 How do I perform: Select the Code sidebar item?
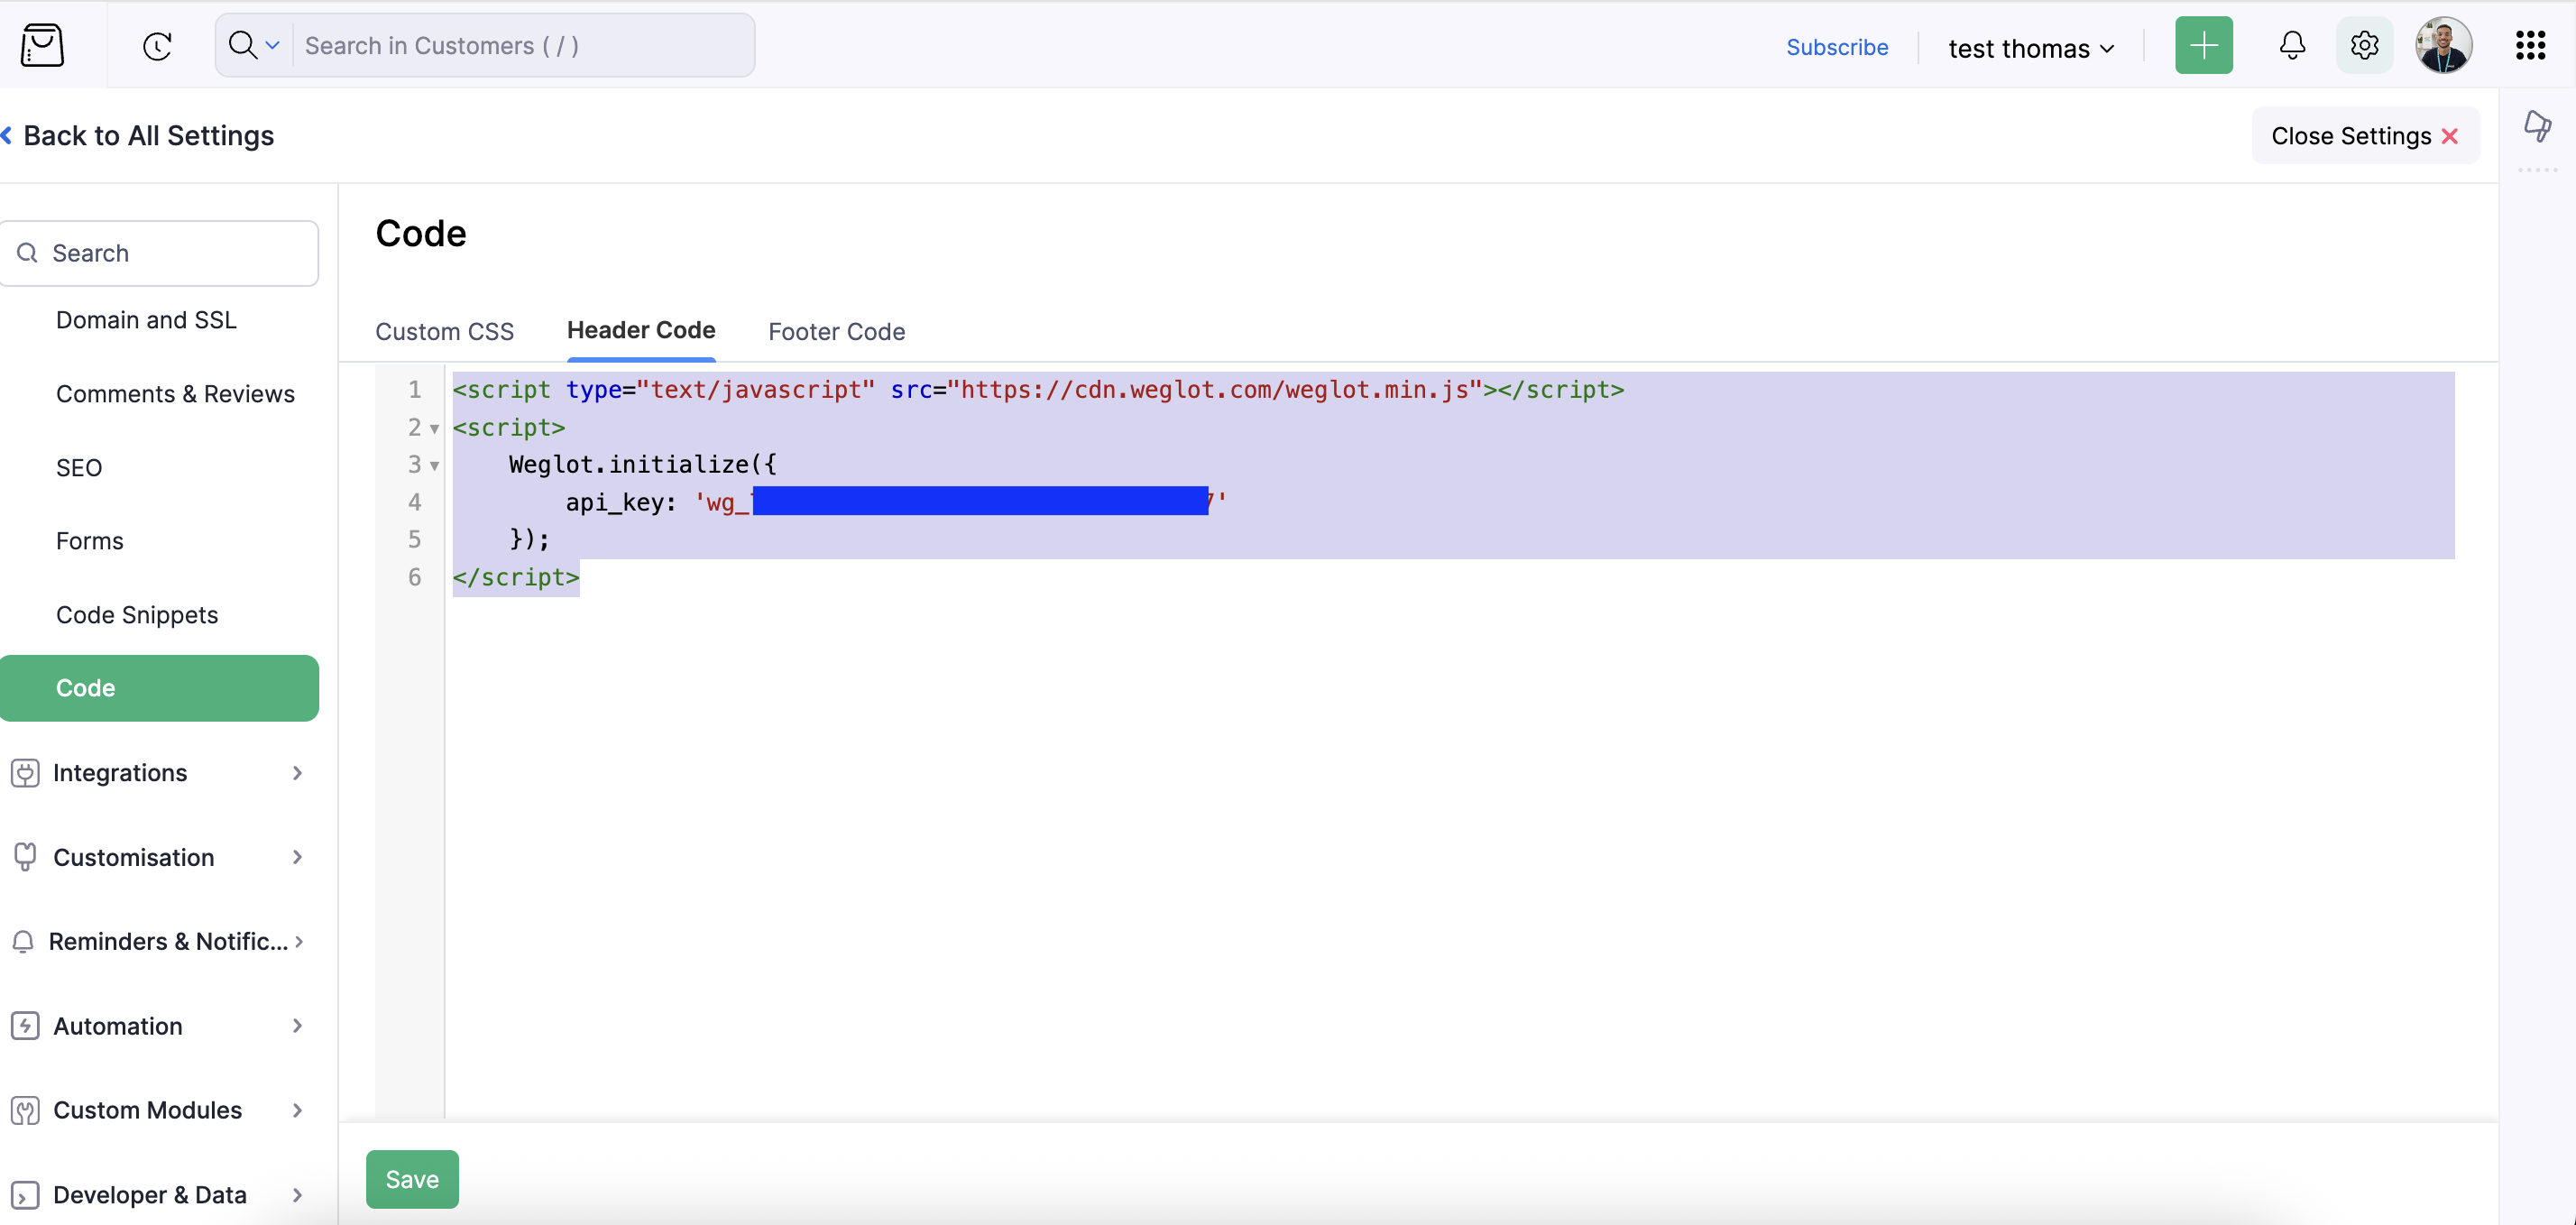[159, 688]
